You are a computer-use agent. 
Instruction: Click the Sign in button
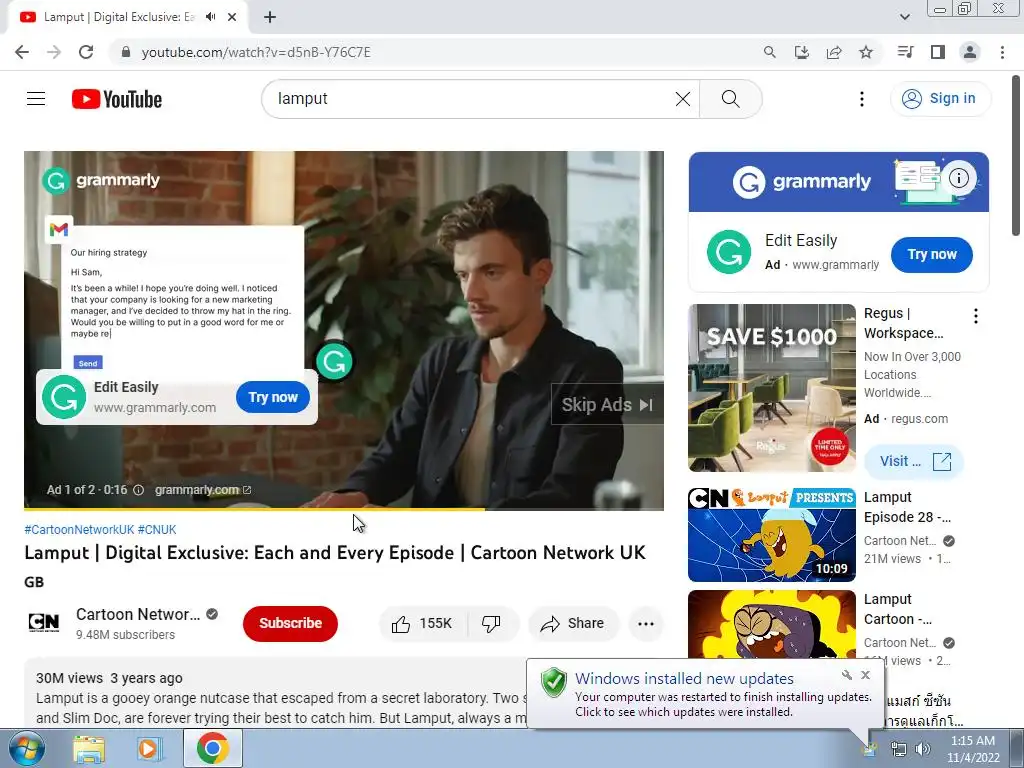[940, 99]
